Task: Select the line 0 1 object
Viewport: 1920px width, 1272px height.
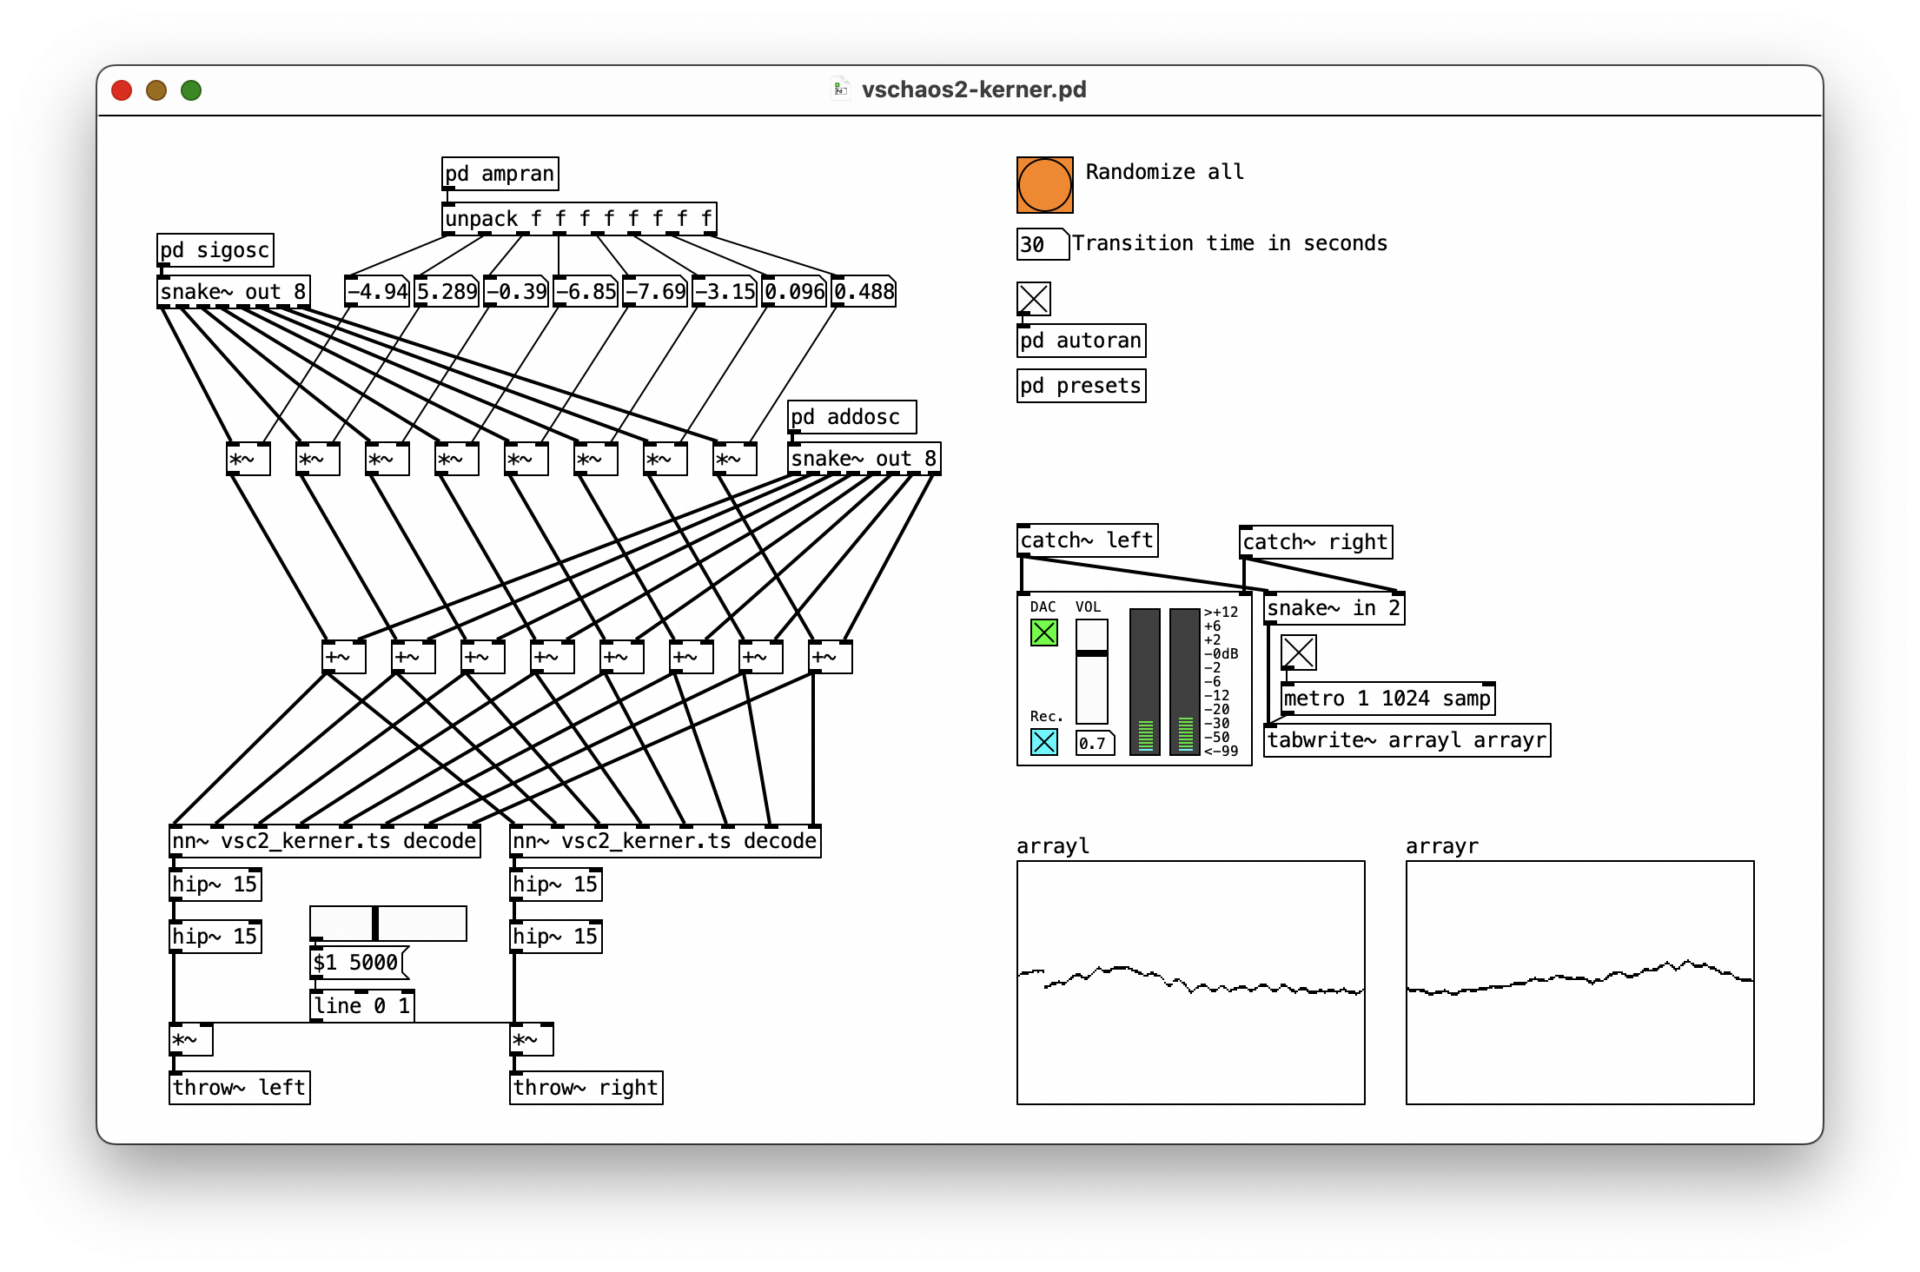Action: (362, 1006)
